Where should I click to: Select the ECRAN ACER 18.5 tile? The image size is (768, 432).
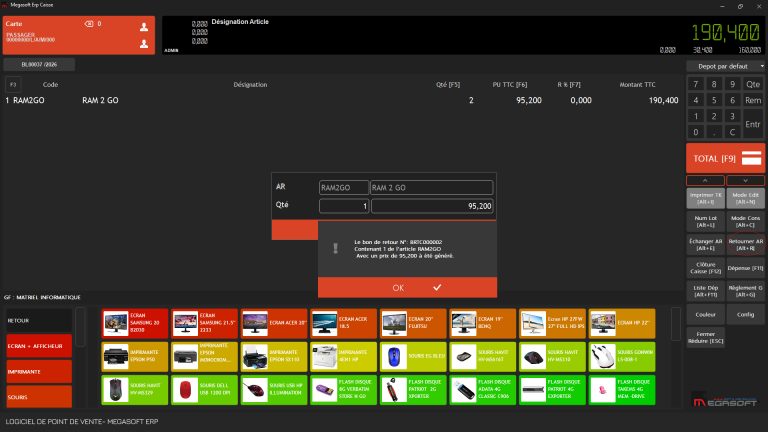point(343,323)
